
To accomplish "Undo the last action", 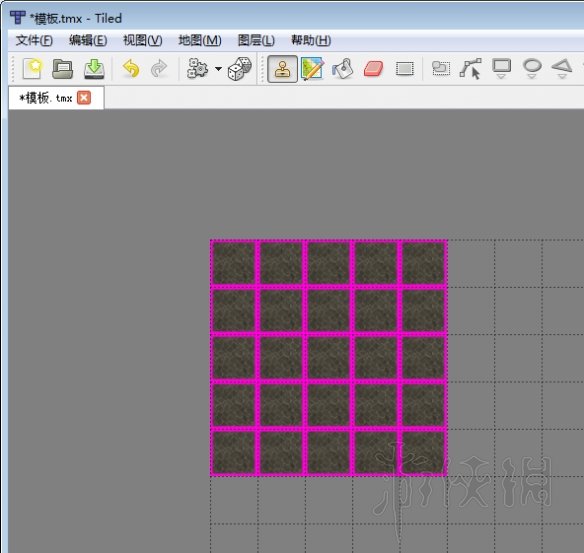I will pyautogui.click(x=131, y=69).
